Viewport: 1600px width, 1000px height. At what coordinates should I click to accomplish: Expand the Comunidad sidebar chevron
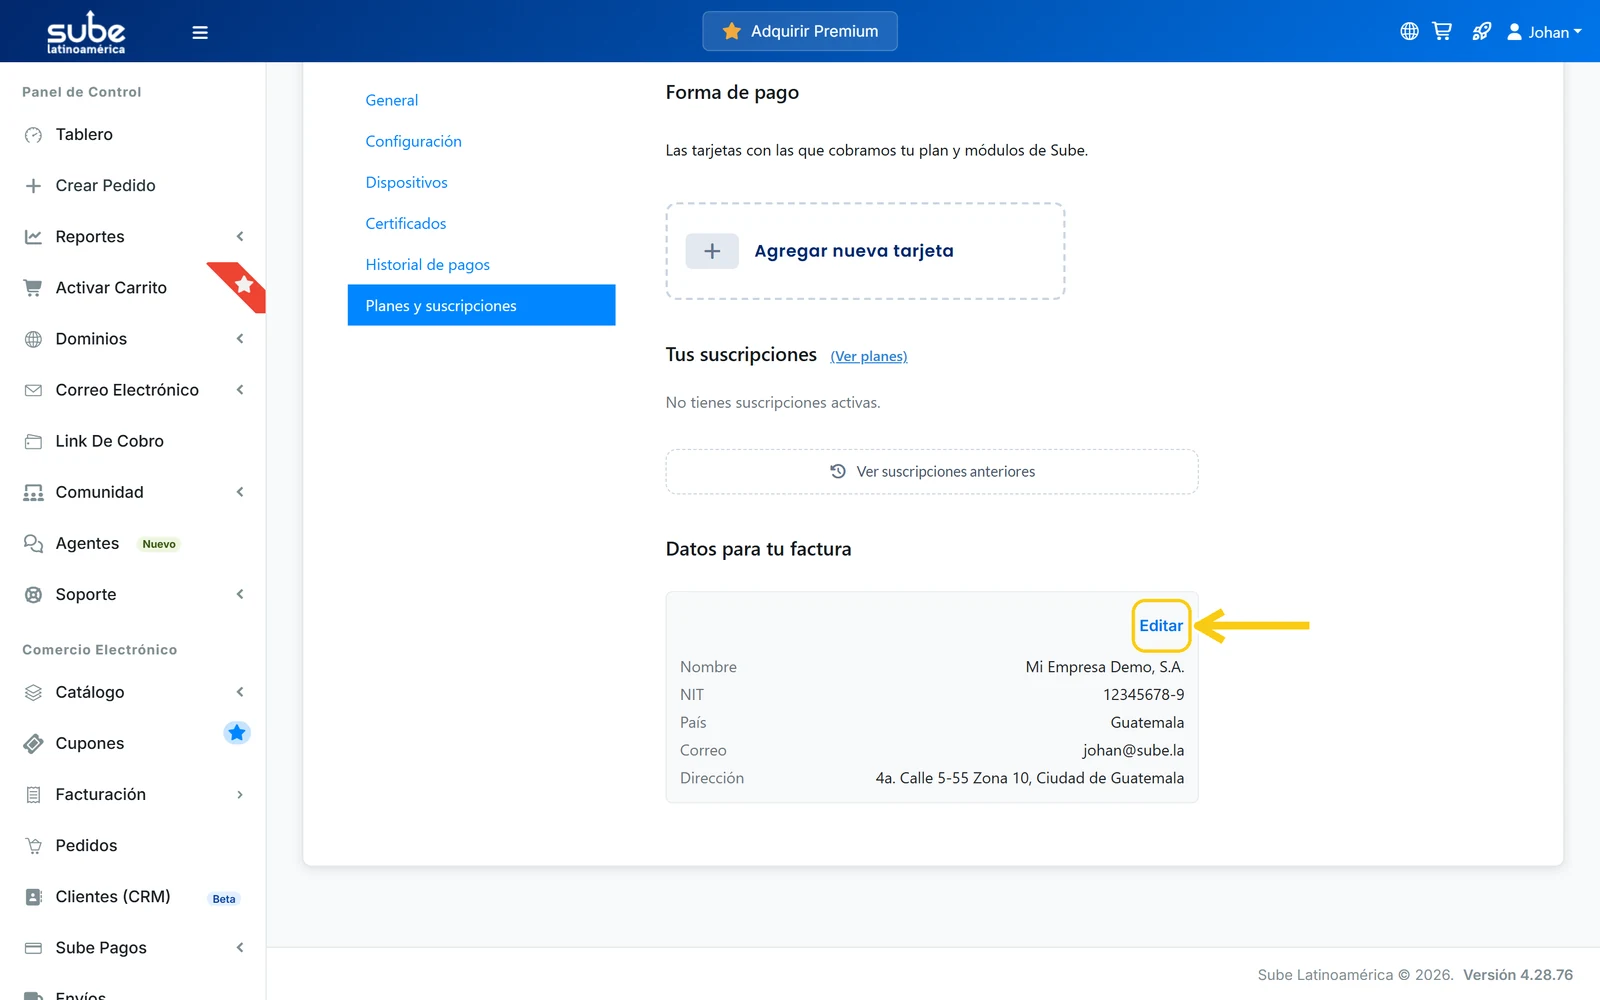pos(240,492)
